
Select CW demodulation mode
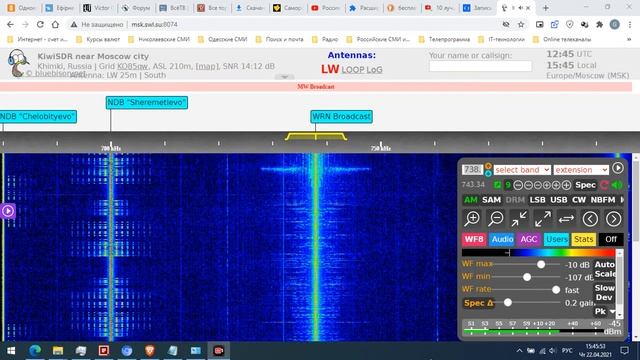click(x=579, y=200)
